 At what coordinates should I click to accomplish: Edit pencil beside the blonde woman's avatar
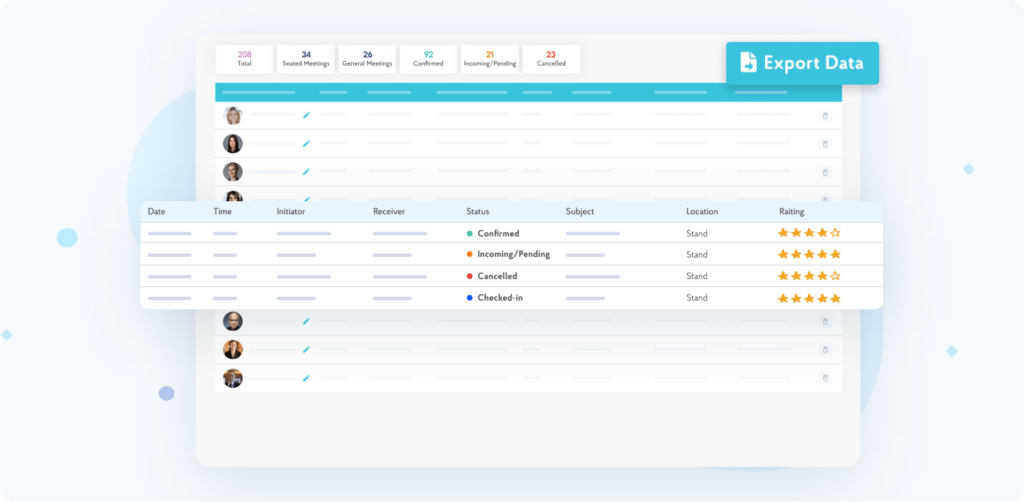tap(306, 115)
